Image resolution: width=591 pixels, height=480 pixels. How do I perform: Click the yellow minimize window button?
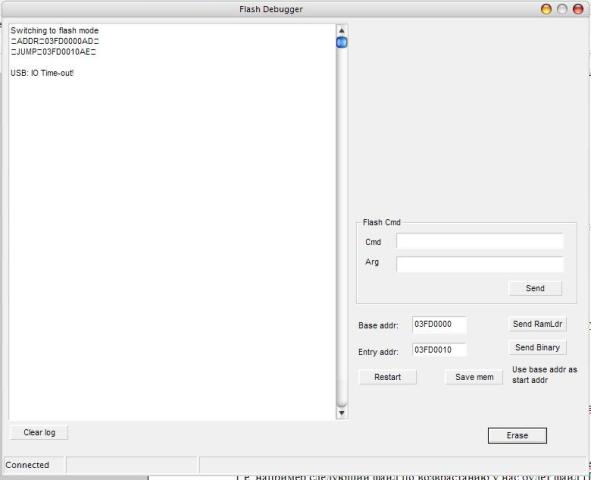546,9
